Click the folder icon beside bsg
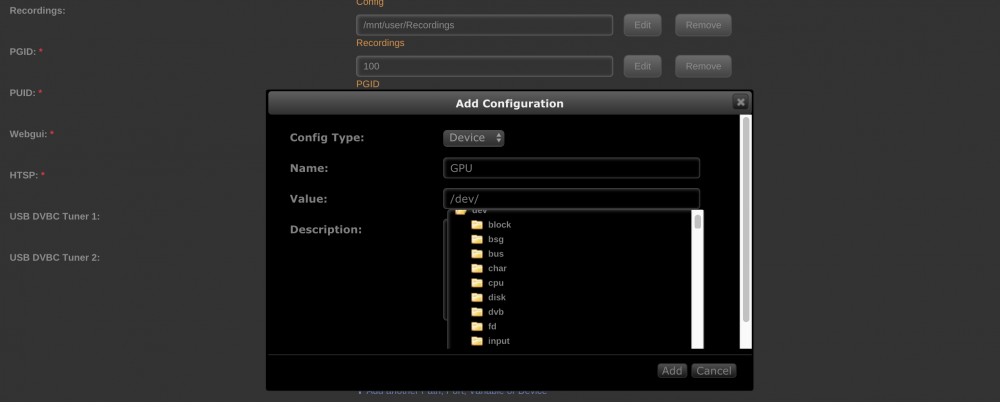The image size is (1000, 402). pyautogui.click(x=476, y=239)
